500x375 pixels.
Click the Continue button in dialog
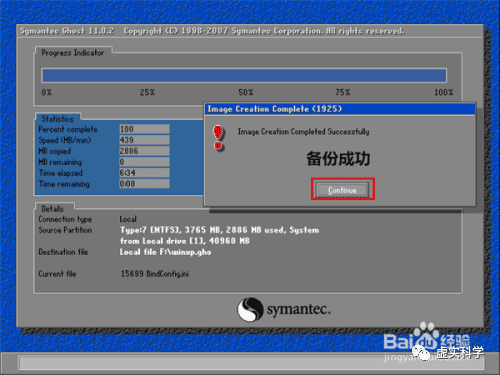[343, 190]
